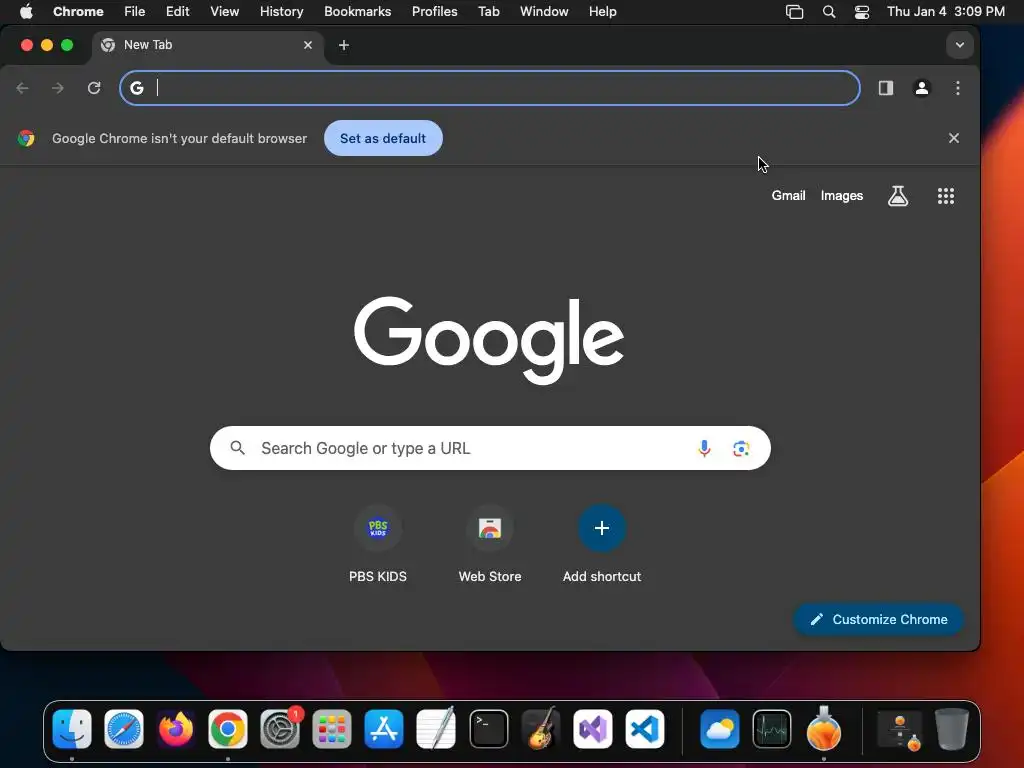Open the Google apps grid

coord(946,196)
